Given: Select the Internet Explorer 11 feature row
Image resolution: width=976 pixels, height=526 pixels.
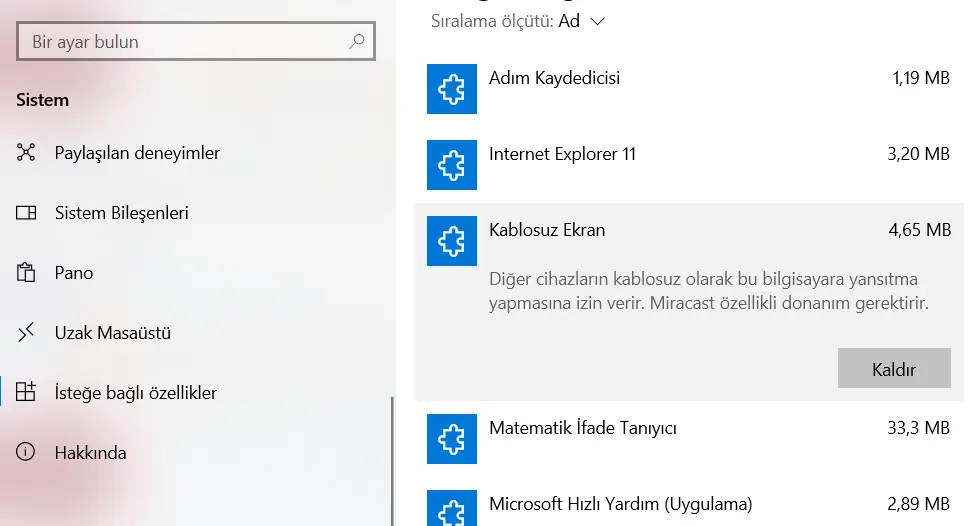Looking at the screenshot, I should pyautogui.click(x=688, y=165).
